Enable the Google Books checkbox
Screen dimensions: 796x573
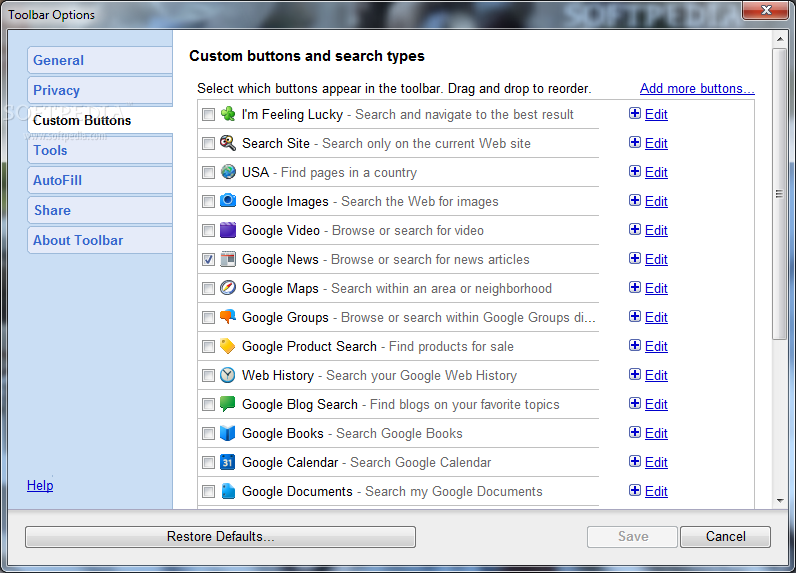tap(208, 433)
